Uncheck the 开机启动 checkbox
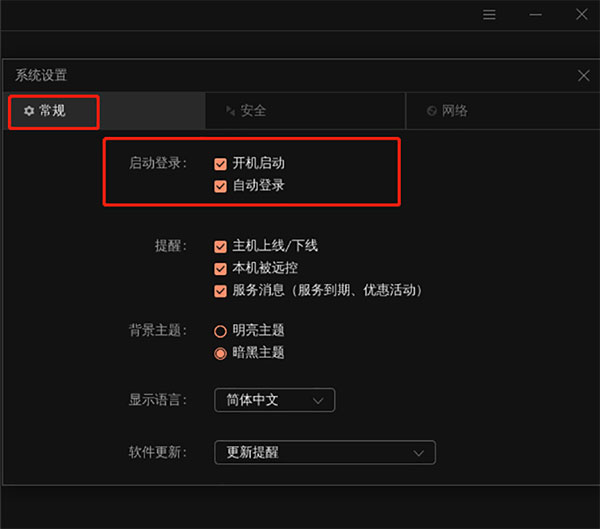The image size is (600, 529). tap(220, 162)
